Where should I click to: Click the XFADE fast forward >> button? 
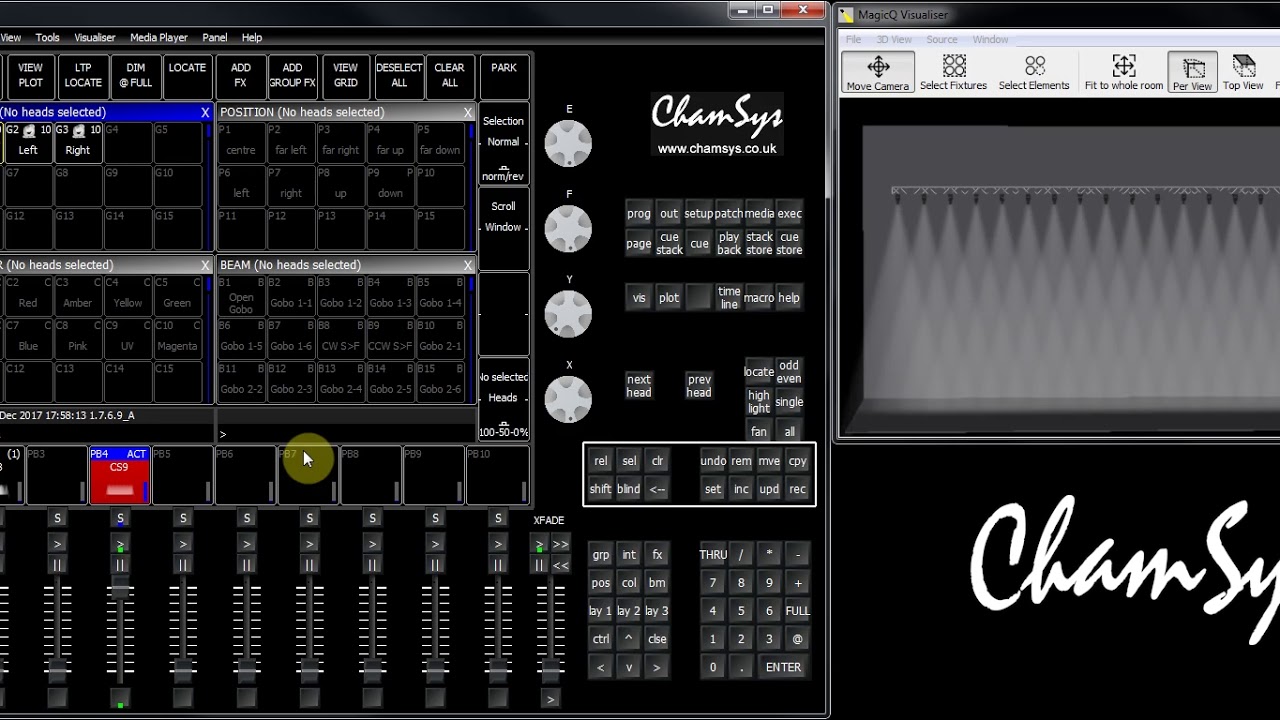[x=560, y=544]
